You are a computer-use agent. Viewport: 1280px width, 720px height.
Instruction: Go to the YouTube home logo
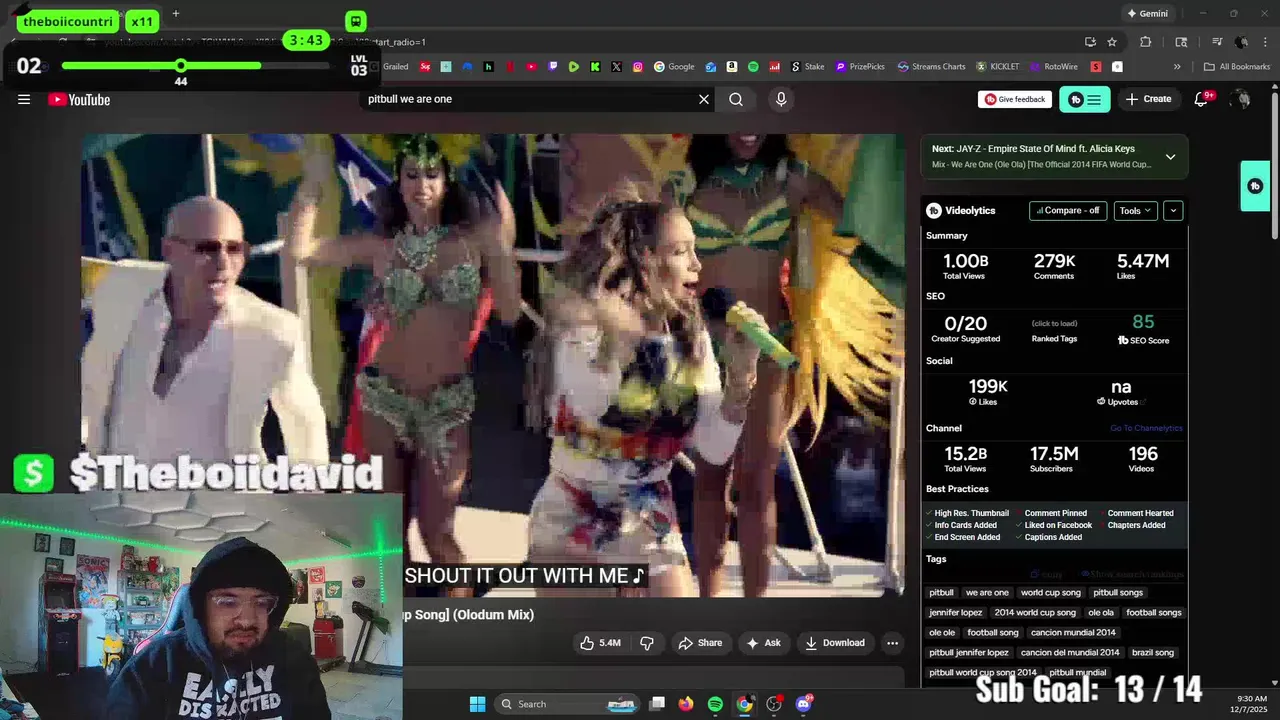(79, 99)
